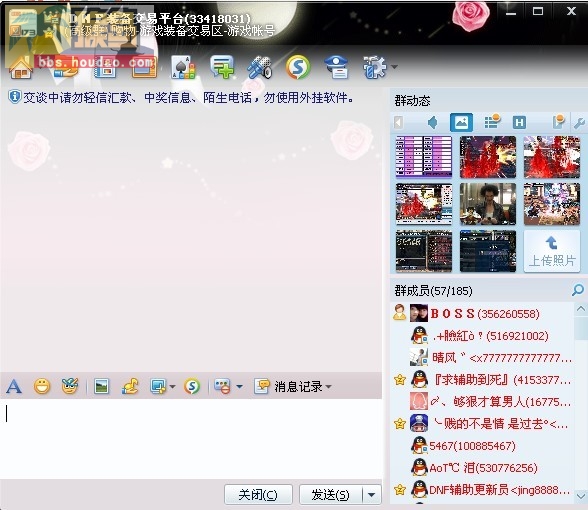Click the 发送(S) send button
The width and height of the screenshot is (588, 510).
click(x=331, y=495)
